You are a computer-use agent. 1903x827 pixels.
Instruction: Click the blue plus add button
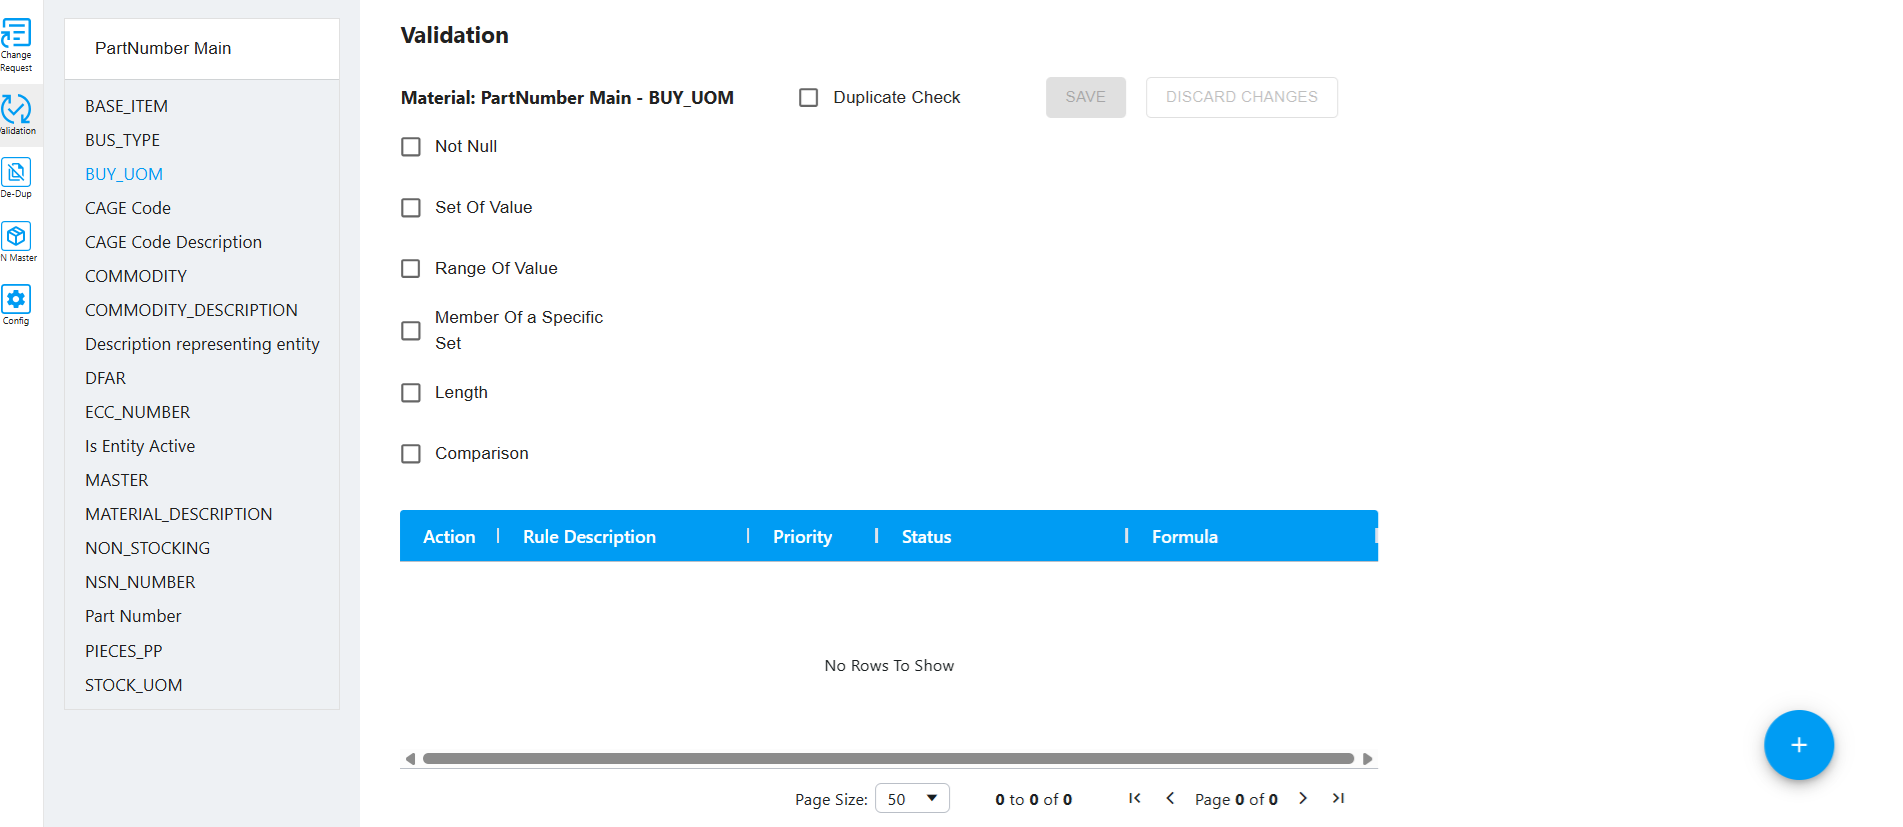coord(1798,744)
